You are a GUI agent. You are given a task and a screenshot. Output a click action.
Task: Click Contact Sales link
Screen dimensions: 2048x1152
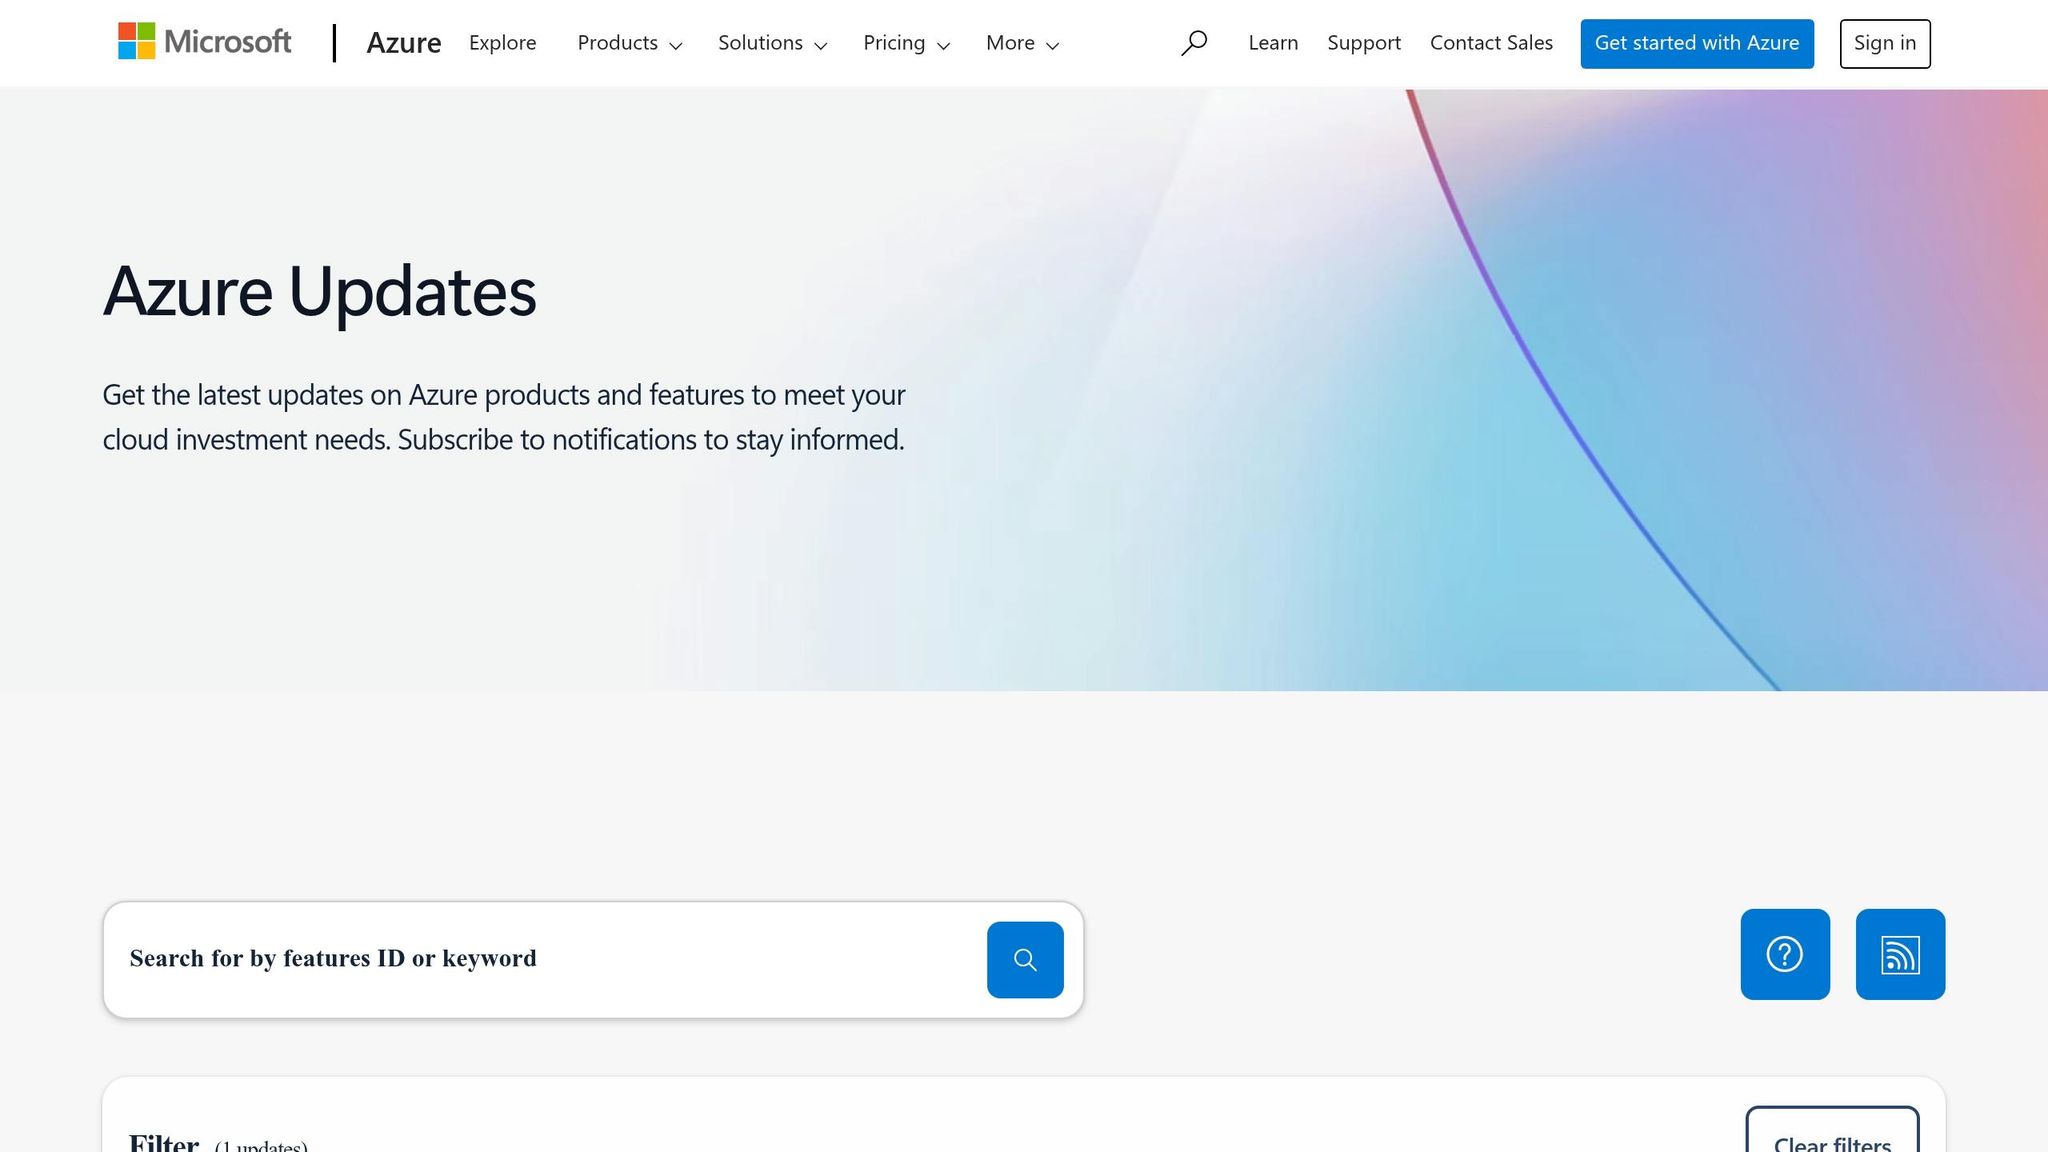coord(1491,43)
